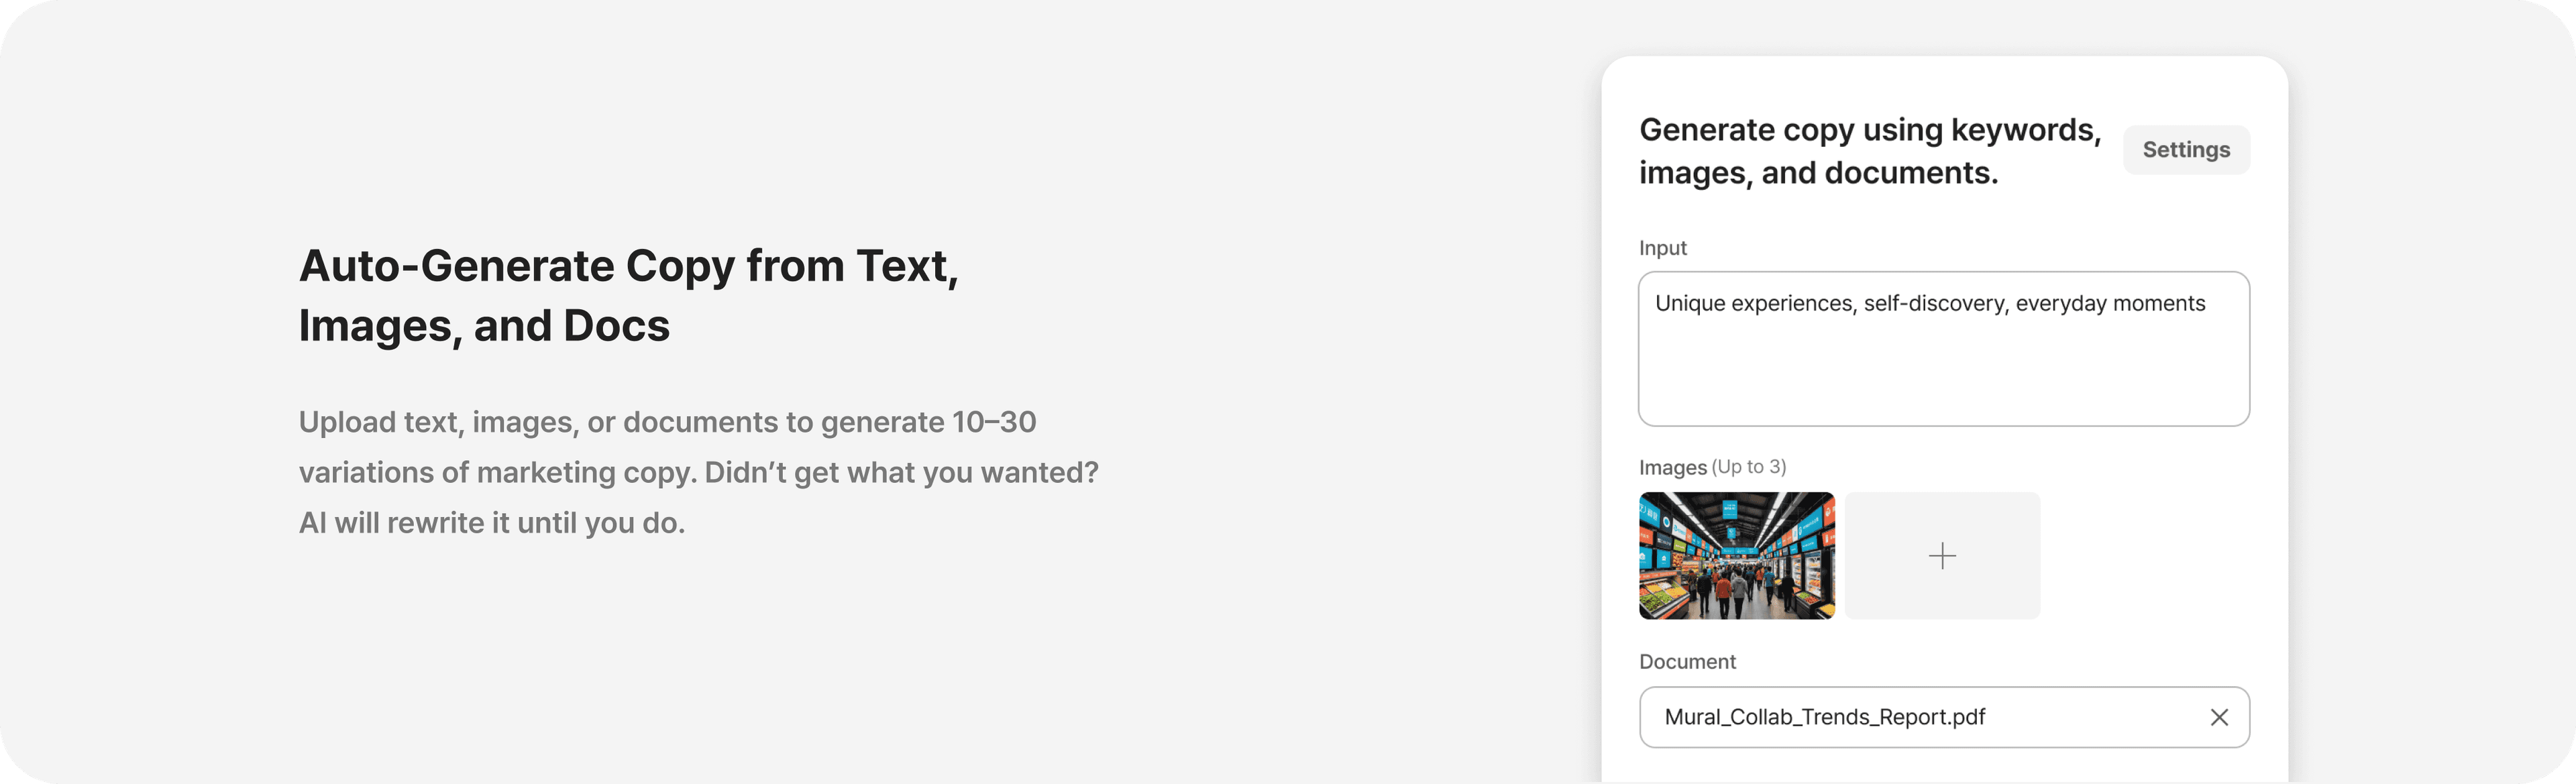Click the plus icon to add image
The width and height of the screenshot is (2576, 784).
(x=1941, y=556)
